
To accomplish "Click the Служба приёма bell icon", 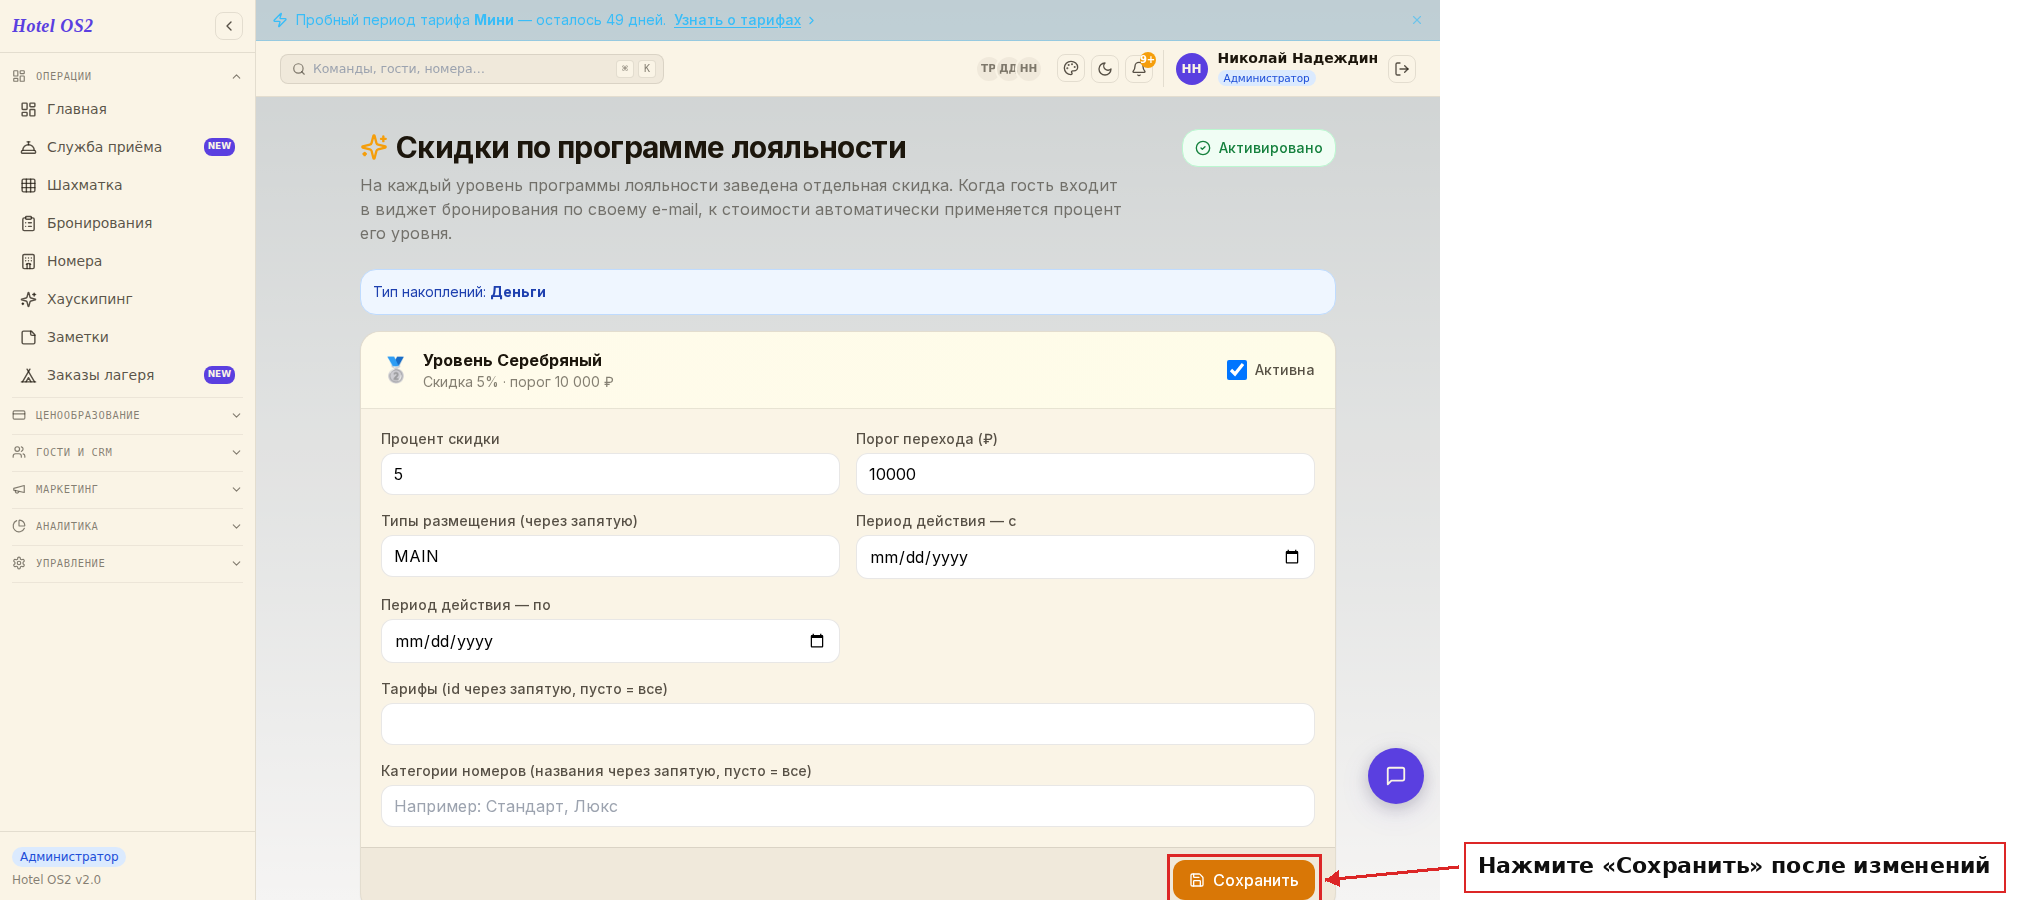I will (29, 147).
